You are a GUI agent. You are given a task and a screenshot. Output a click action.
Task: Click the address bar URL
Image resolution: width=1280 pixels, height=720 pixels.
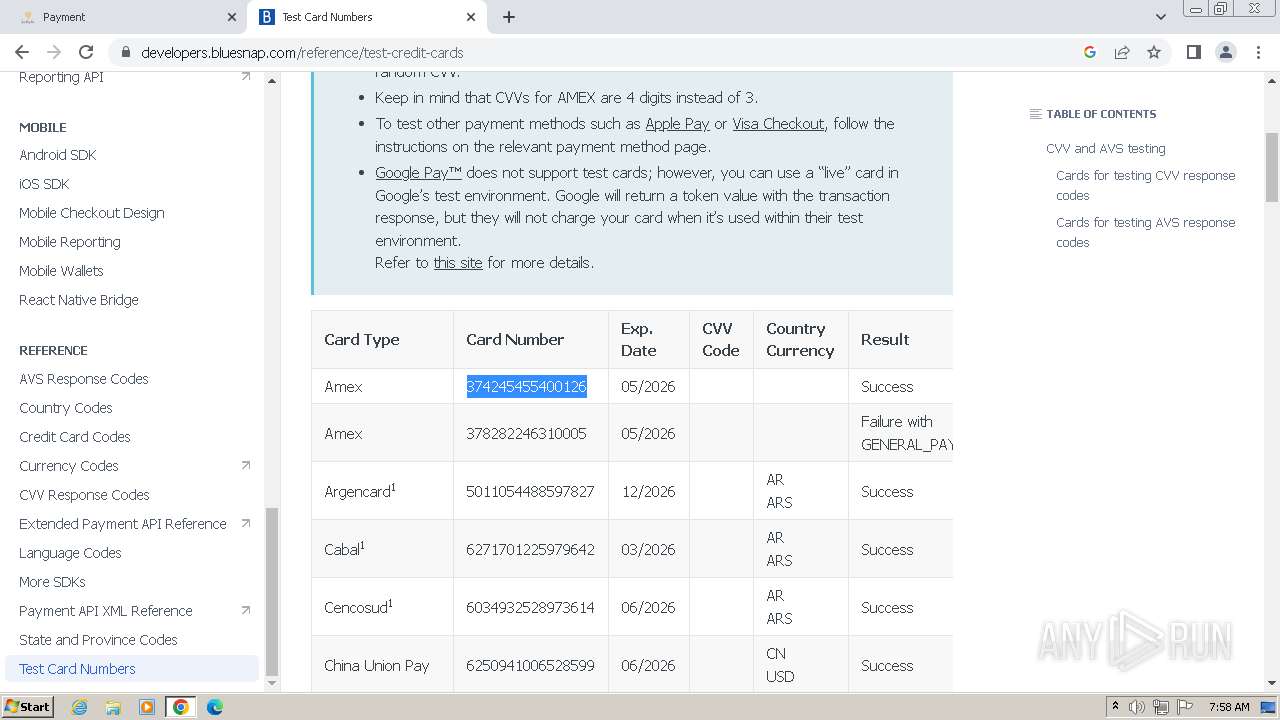click(x=302, y=53)
